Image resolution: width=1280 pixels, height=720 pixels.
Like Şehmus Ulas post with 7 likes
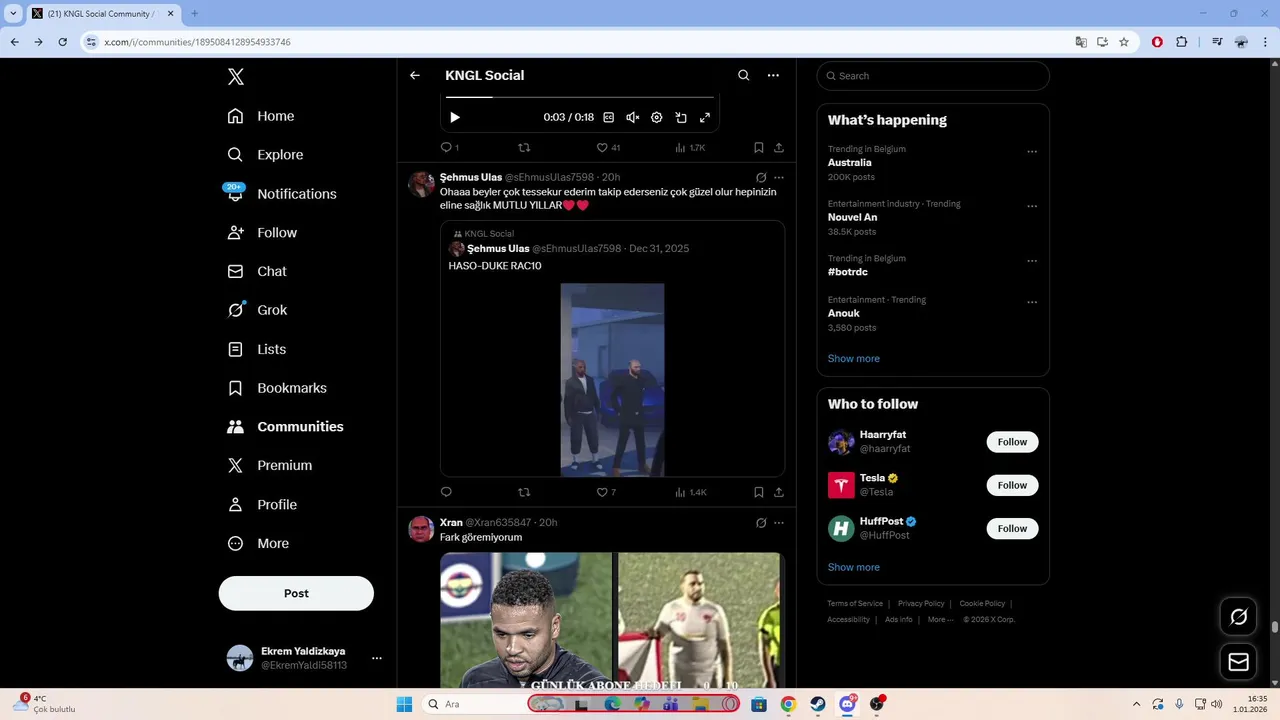606,492
